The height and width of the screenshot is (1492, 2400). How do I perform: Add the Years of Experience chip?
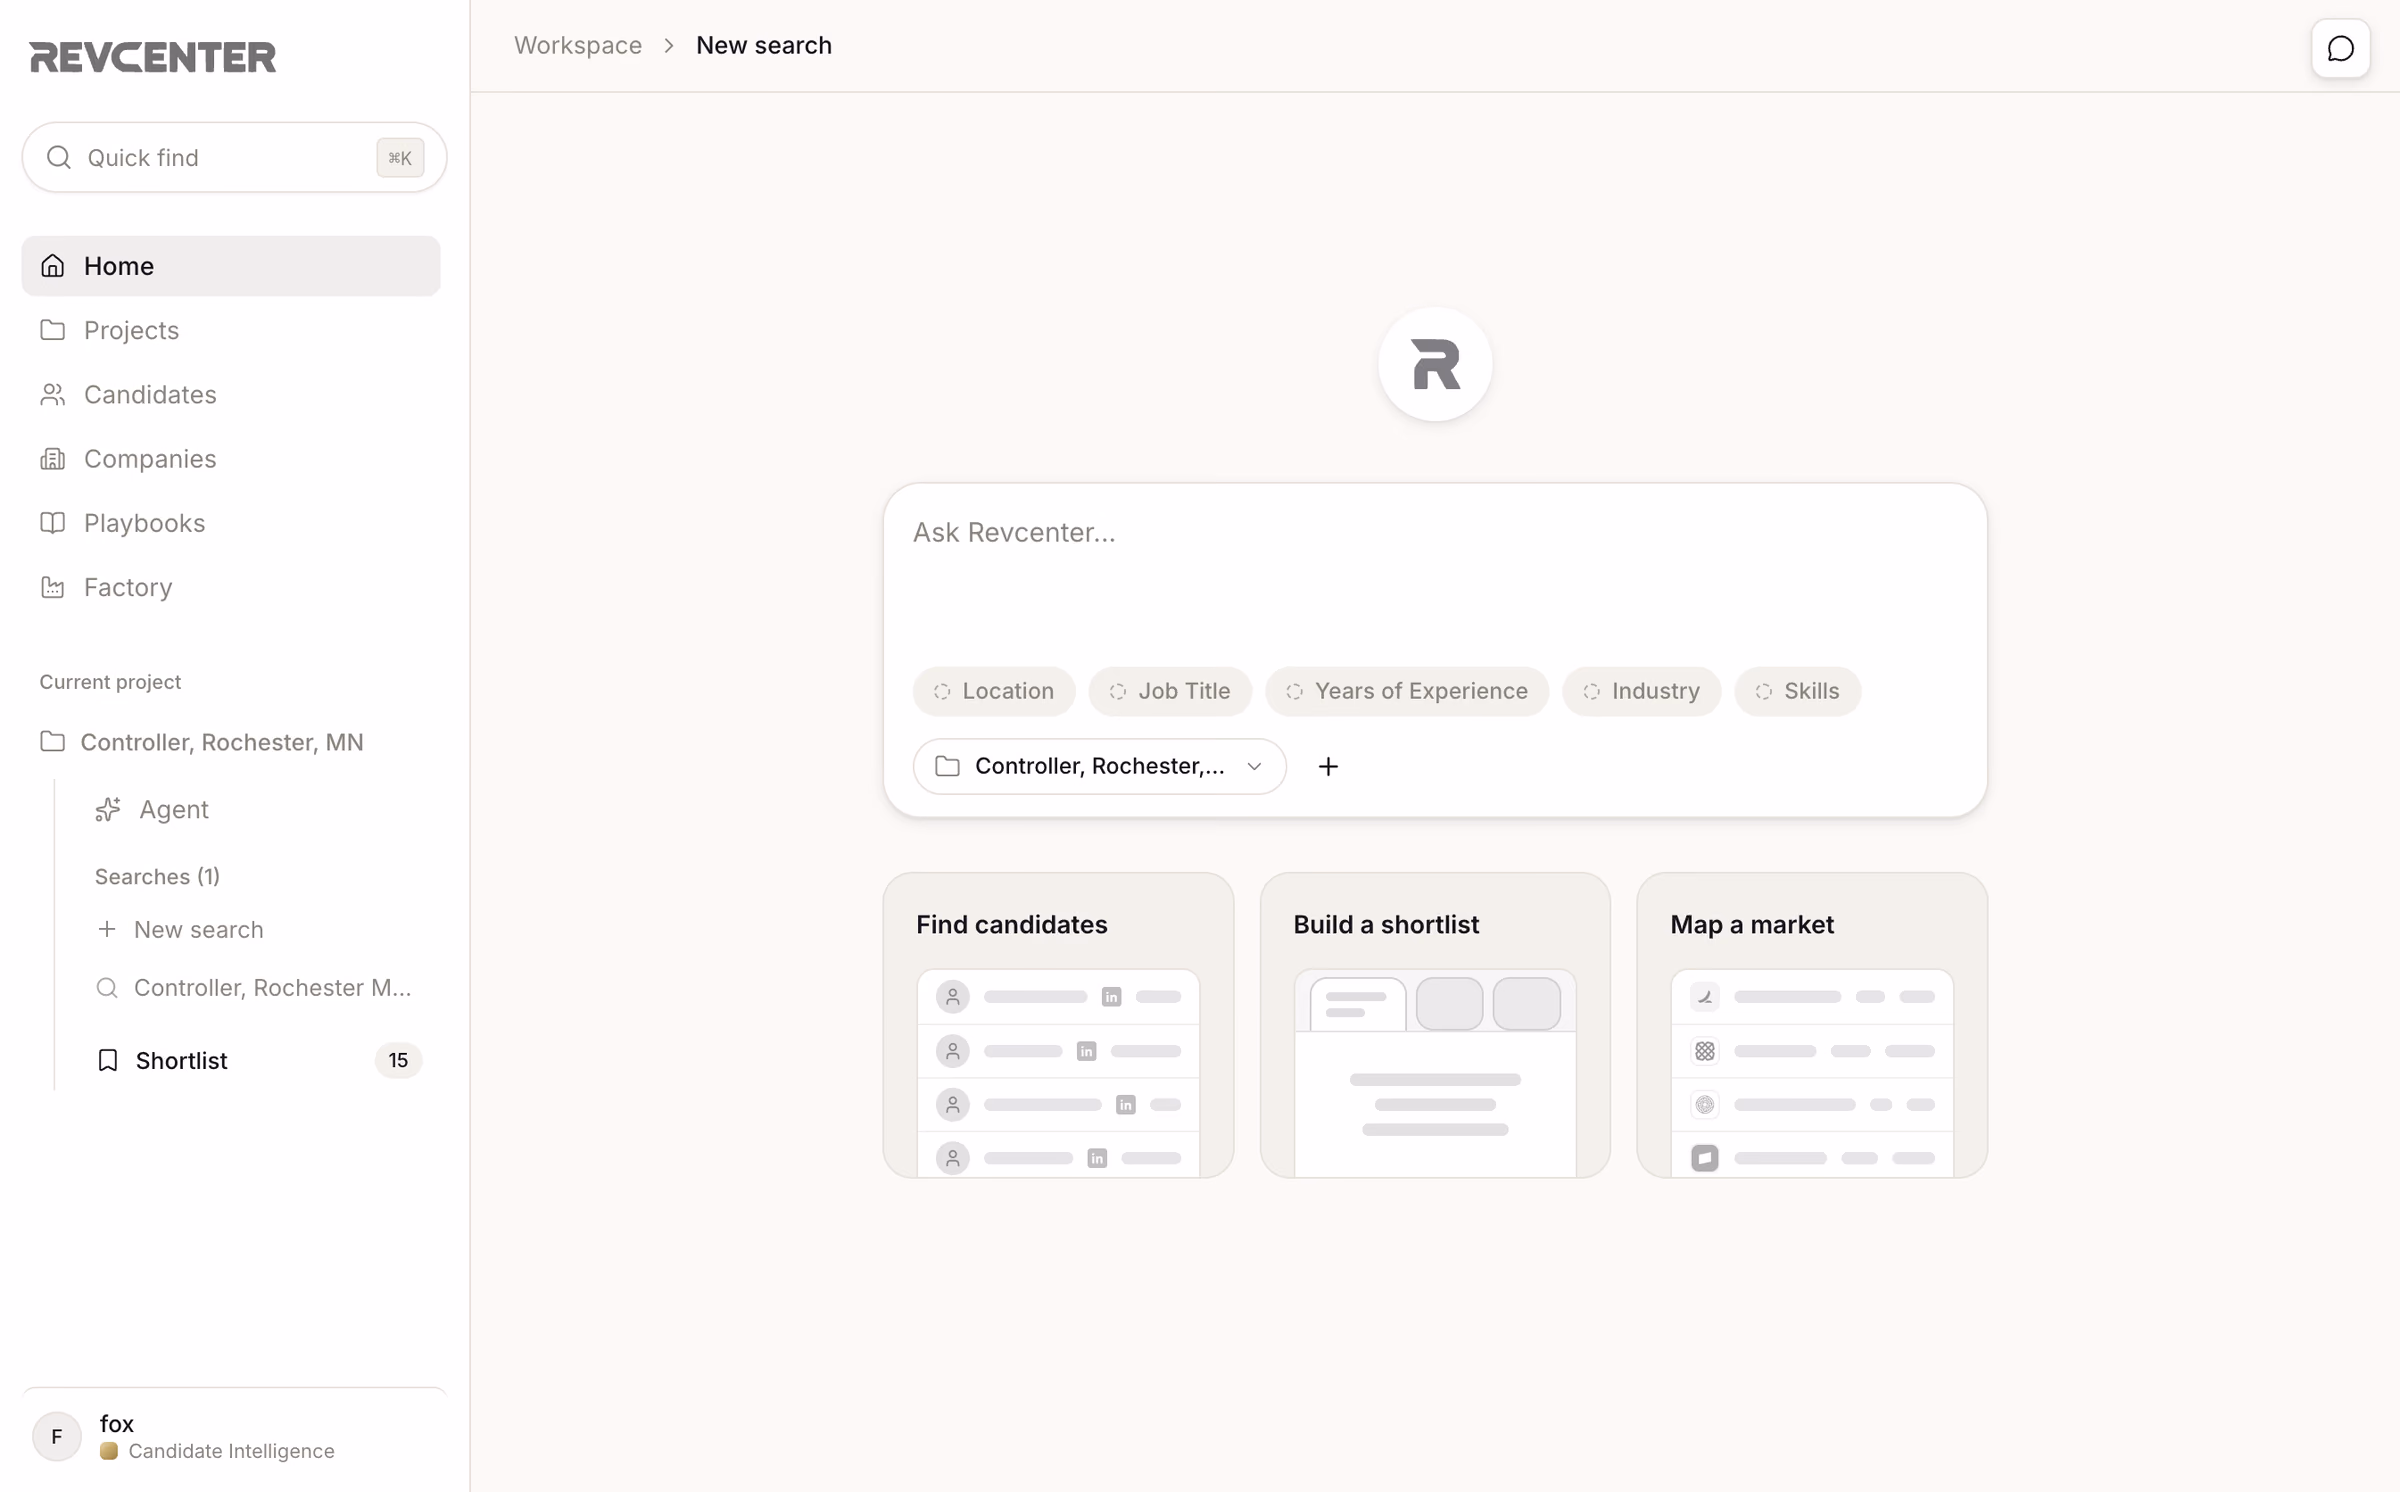(1407, 691)
